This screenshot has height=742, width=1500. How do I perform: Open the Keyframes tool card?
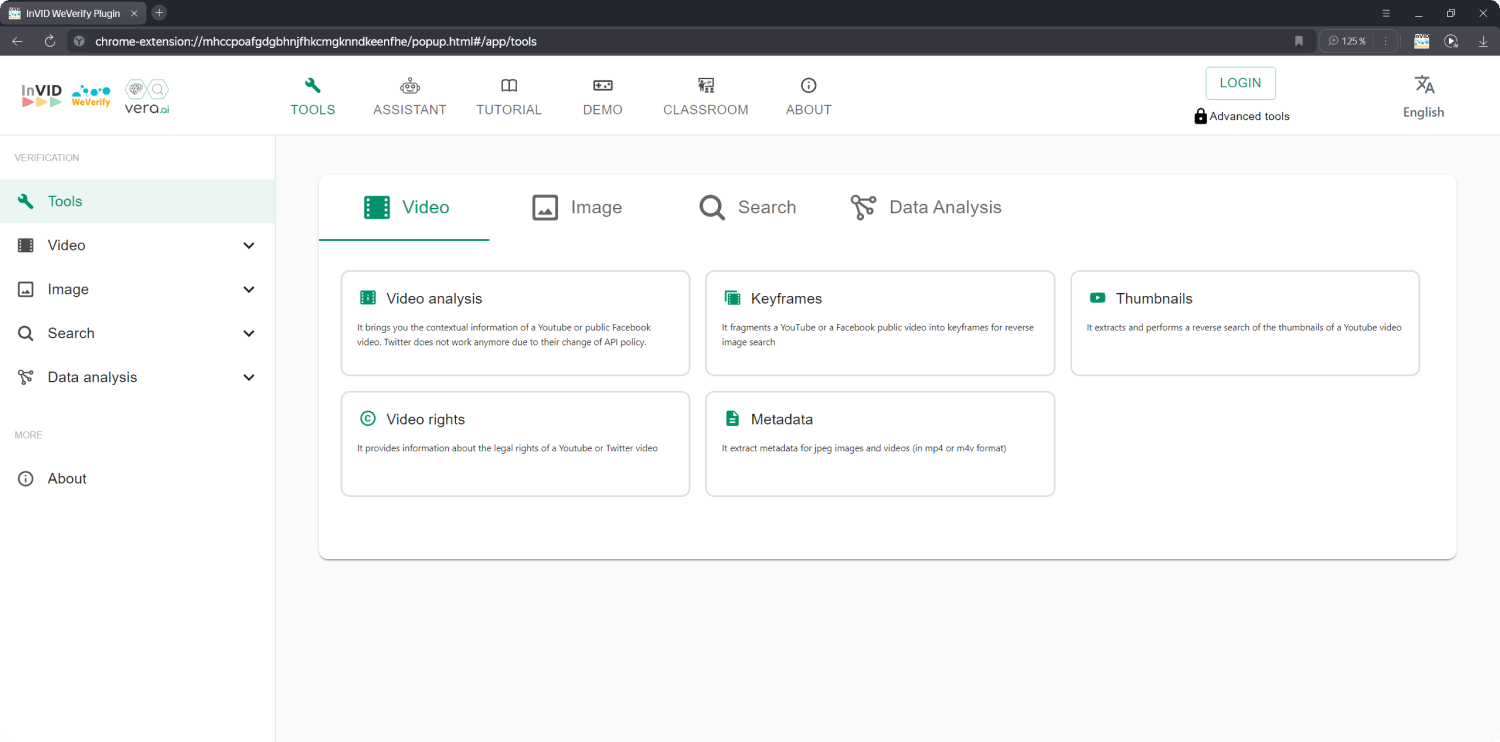(x=880, y=322)
